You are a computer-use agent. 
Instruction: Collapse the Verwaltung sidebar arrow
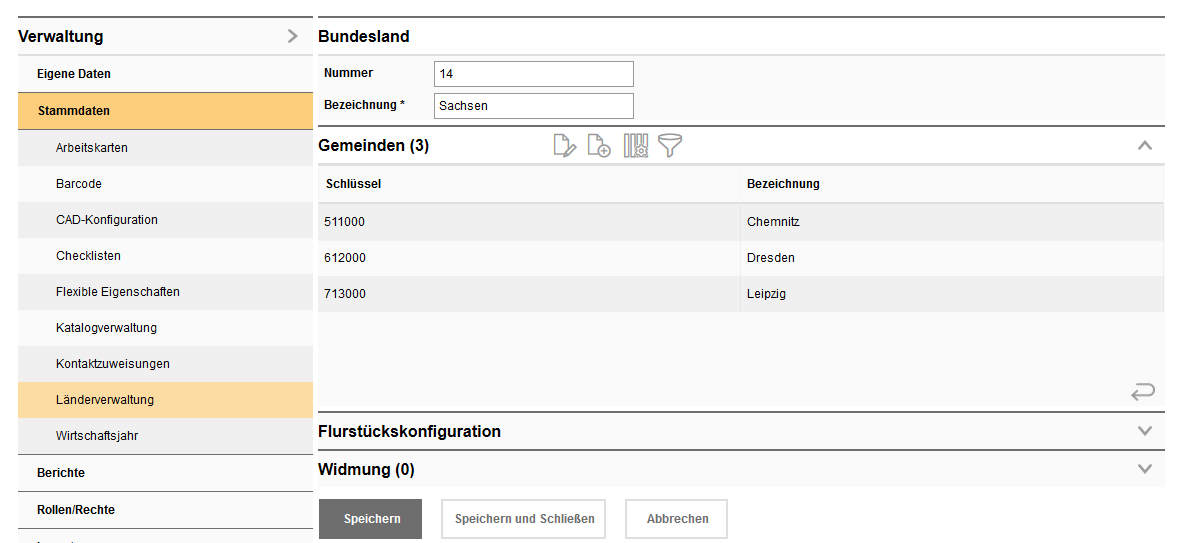tap(292, 37)
